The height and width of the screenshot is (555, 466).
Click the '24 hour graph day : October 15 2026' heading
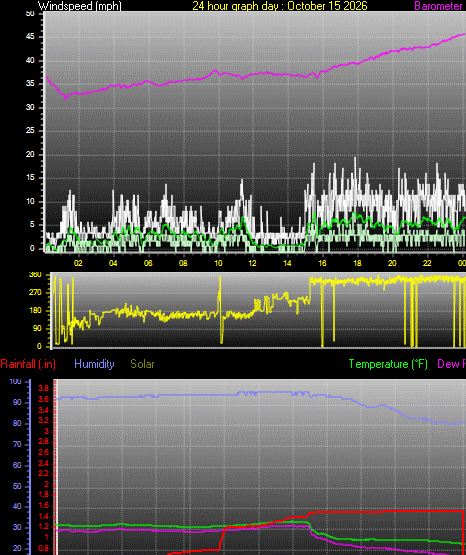(x=280, y=6)
